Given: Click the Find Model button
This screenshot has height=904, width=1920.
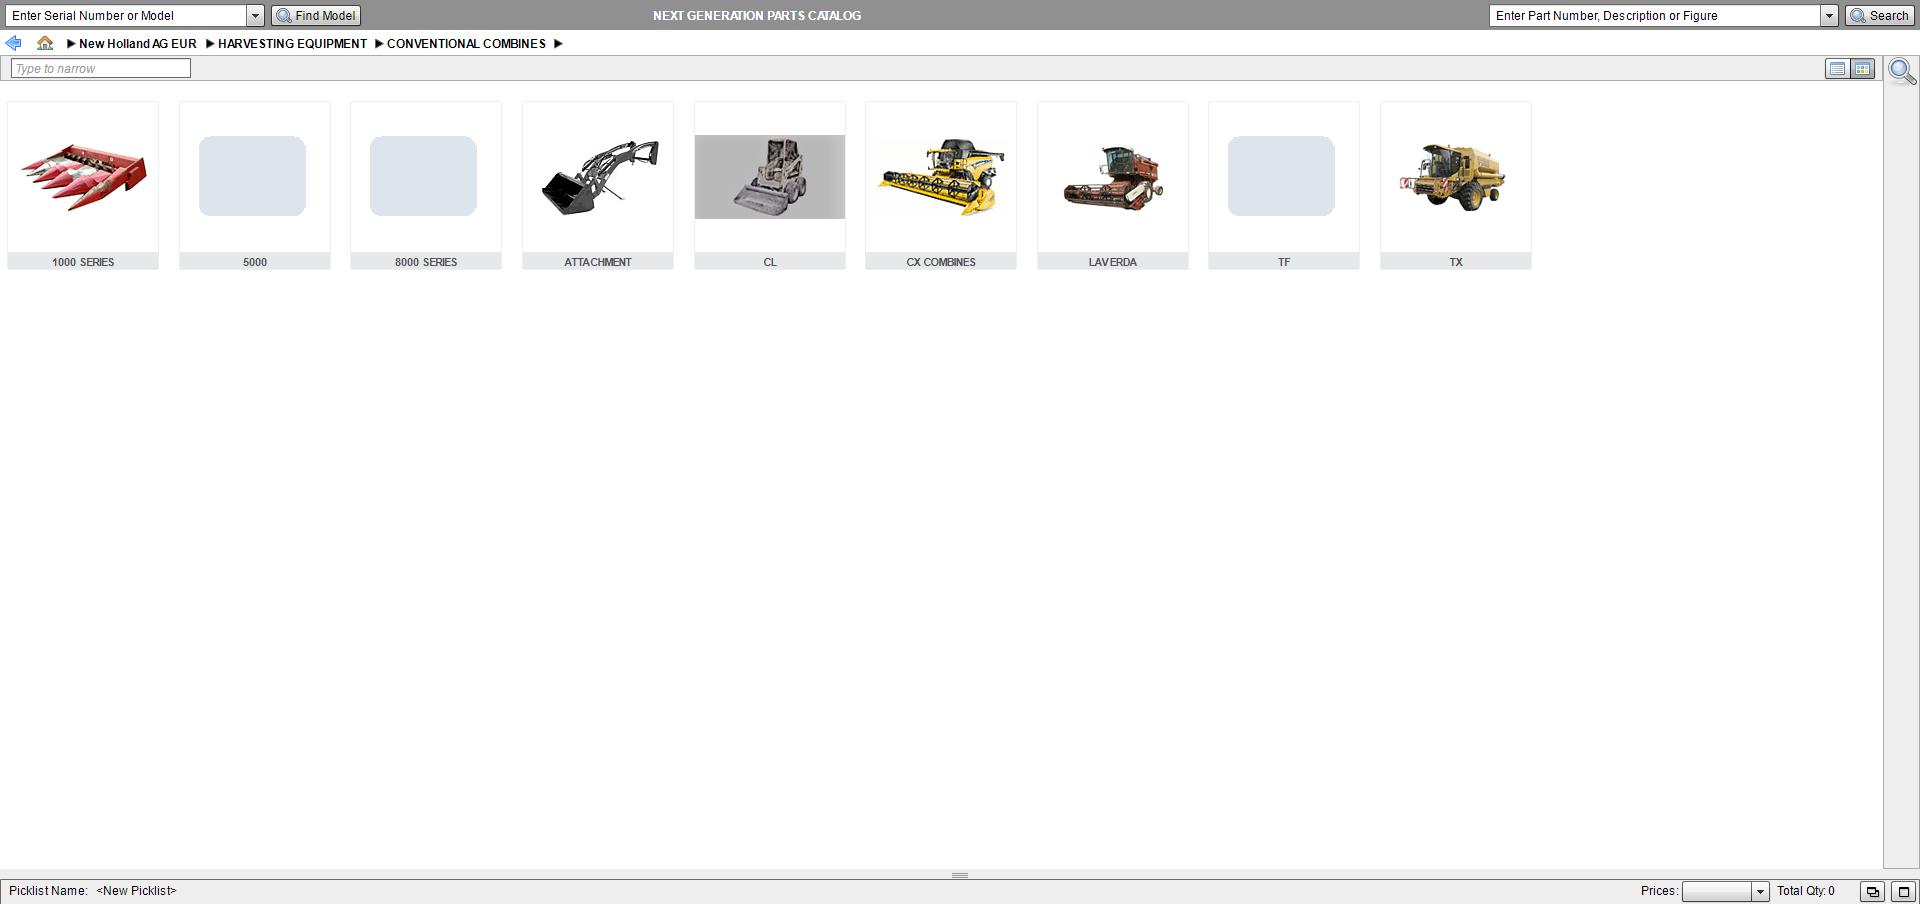Looking at the screenshot, I should [x=316, y=16].
